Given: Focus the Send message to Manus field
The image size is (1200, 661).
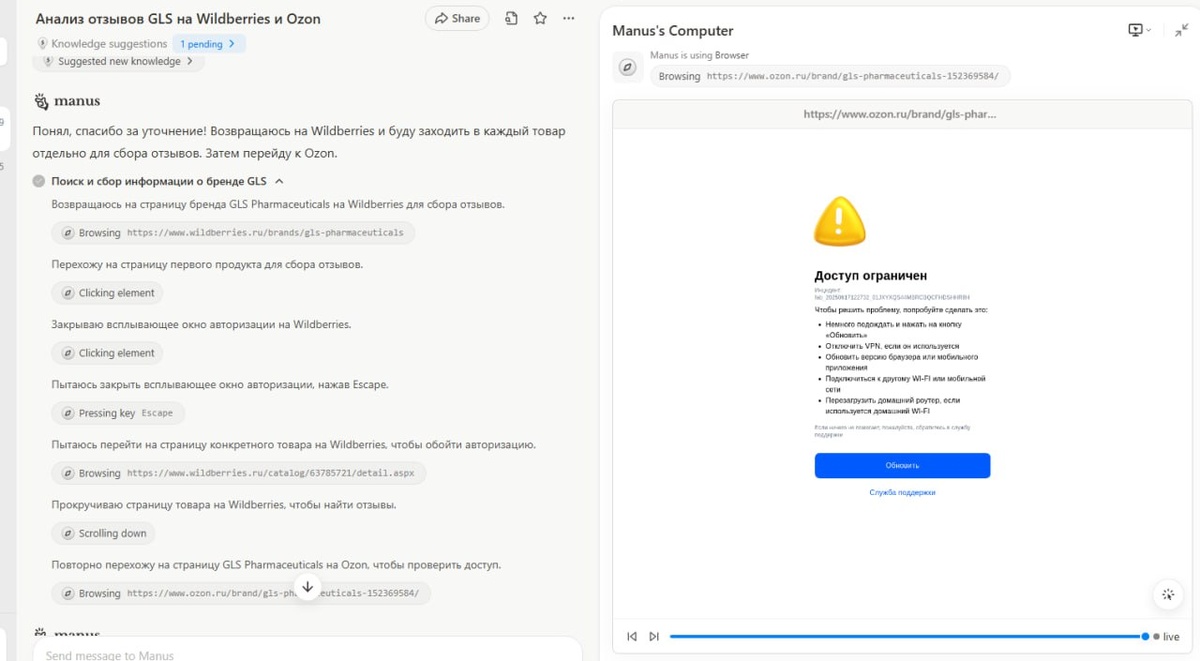Looking at the screenshot, I should coord(307,654).
